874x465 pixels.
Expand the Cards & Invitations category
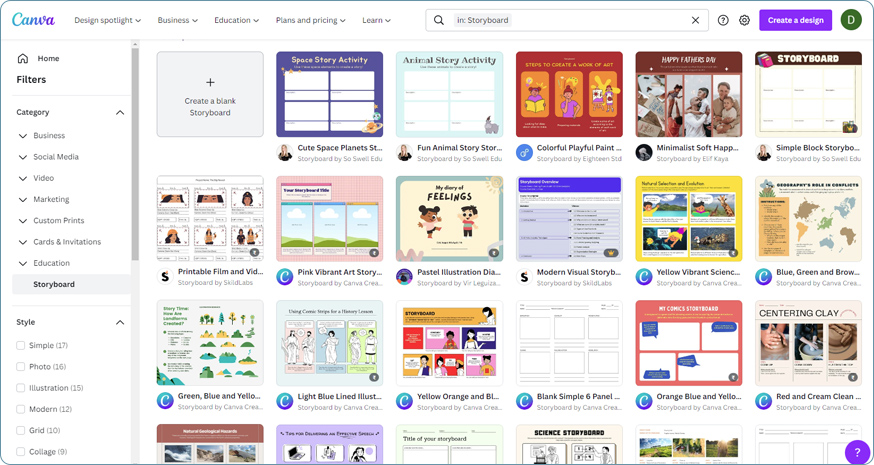click(x=23, y=242)
